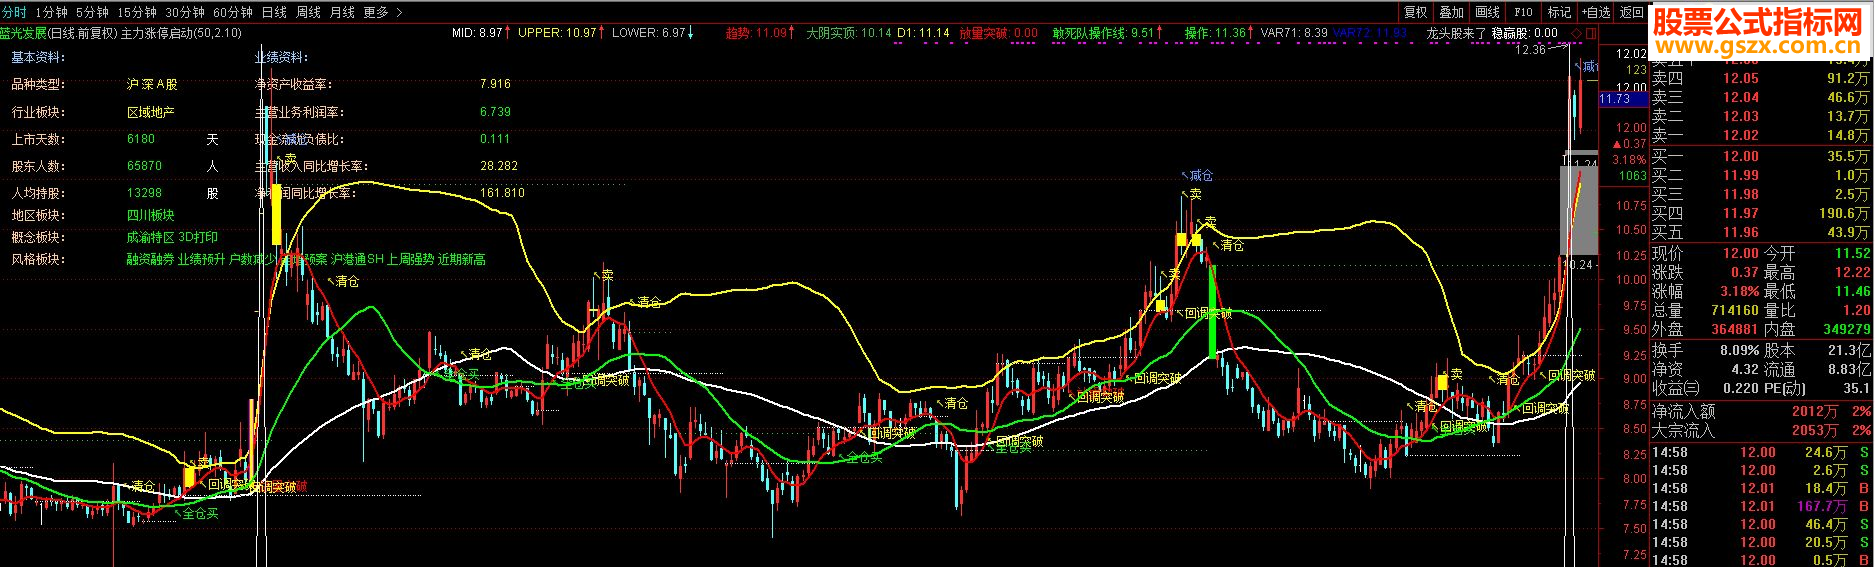Click the 沪深A股 type value
This screenshot has width=1875, height=567.
[x=152, y=85]
